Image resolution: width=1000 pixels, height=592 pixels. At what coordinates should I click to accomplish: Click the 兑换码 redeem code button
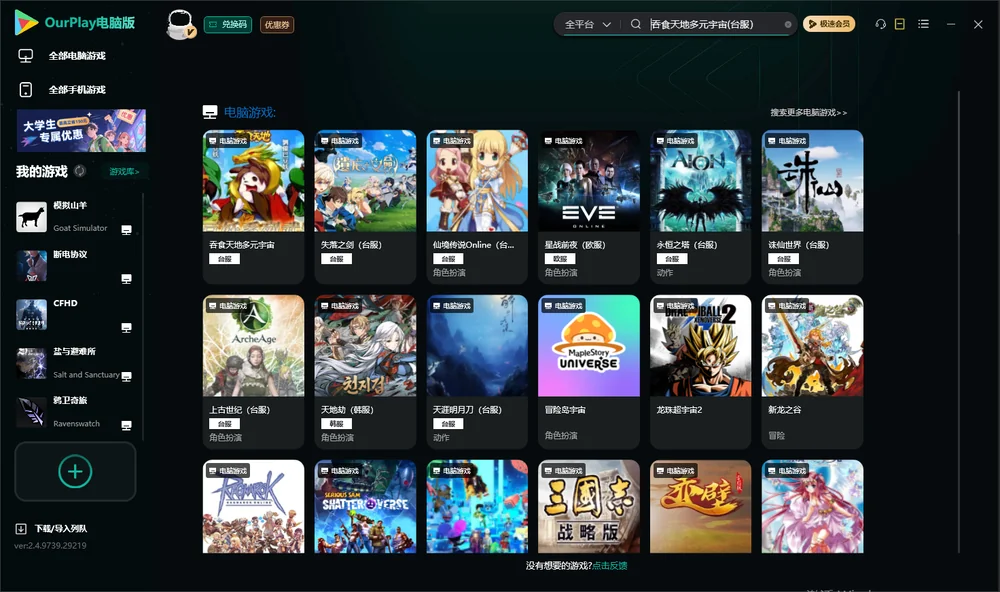[228, 24]
